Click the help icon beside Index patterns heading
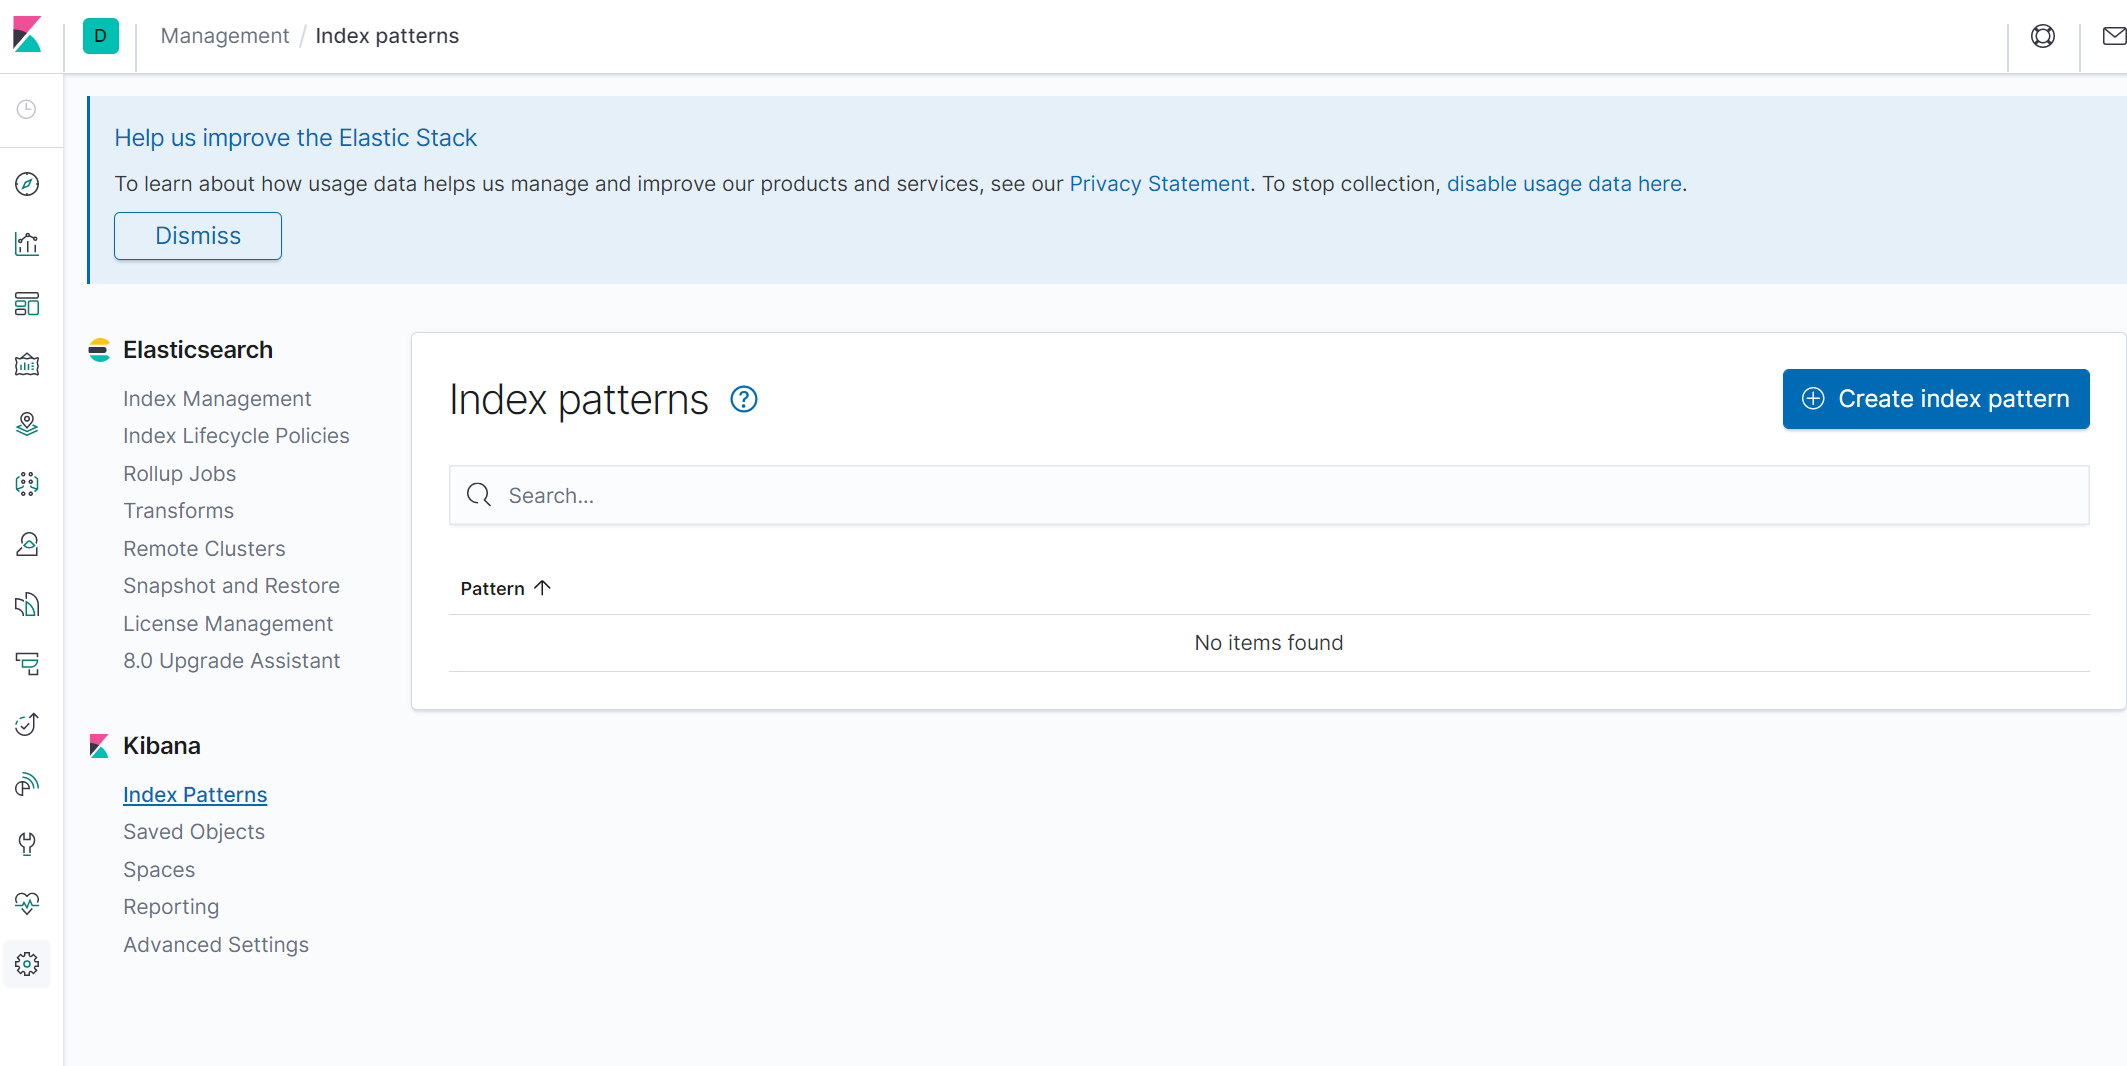2127x1066 pixels. 744,399
